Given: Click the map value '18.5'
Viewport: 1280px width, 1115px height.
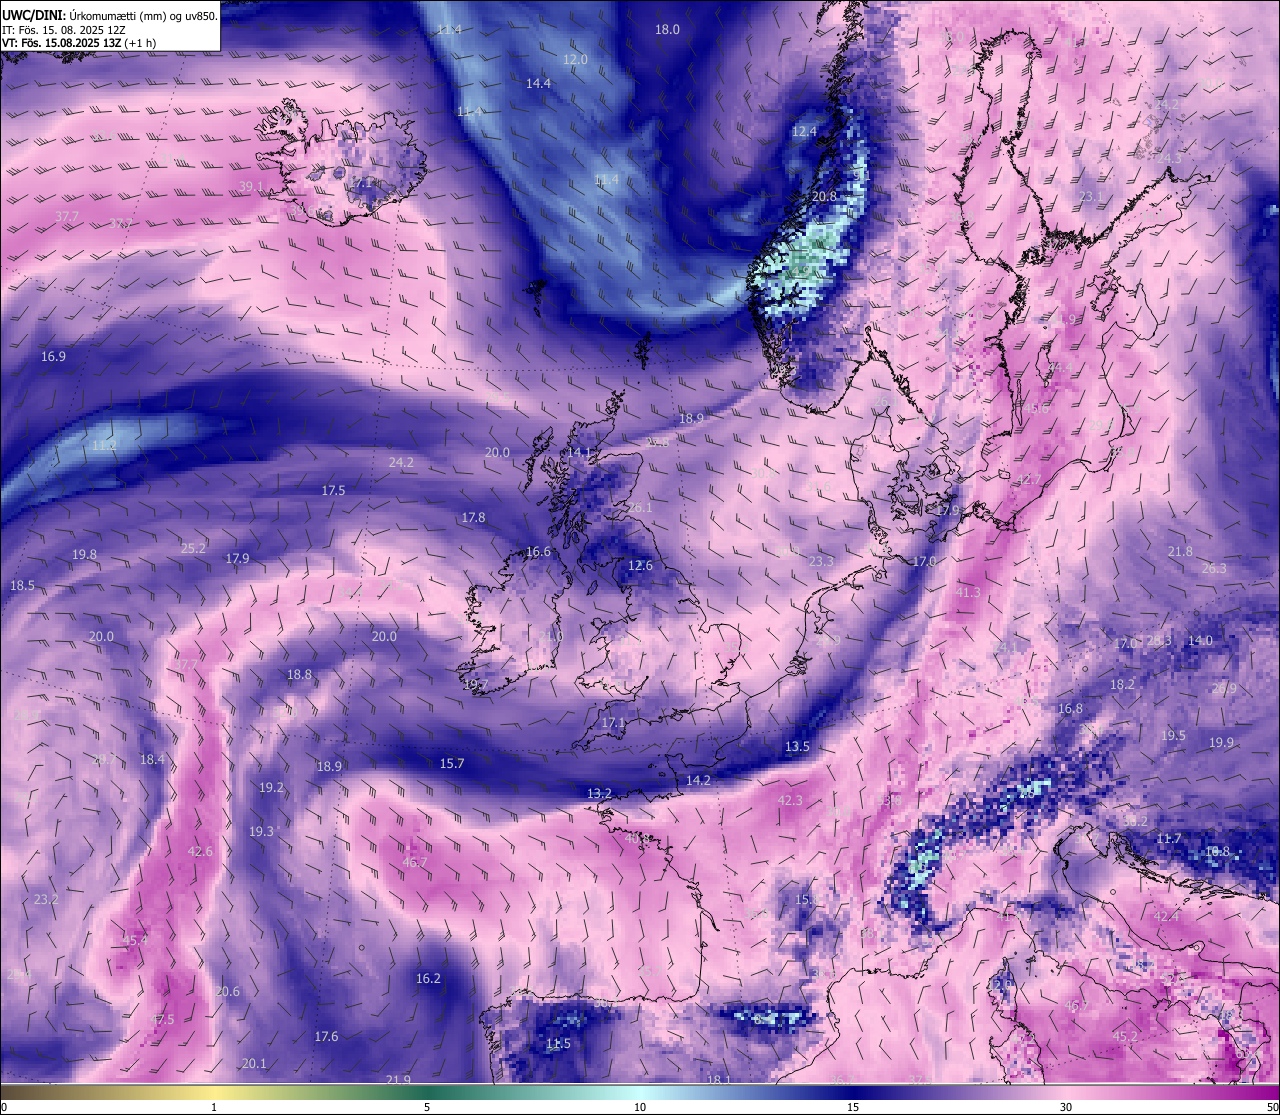Looking at the screenshot, I should click(x=22, y=586).
